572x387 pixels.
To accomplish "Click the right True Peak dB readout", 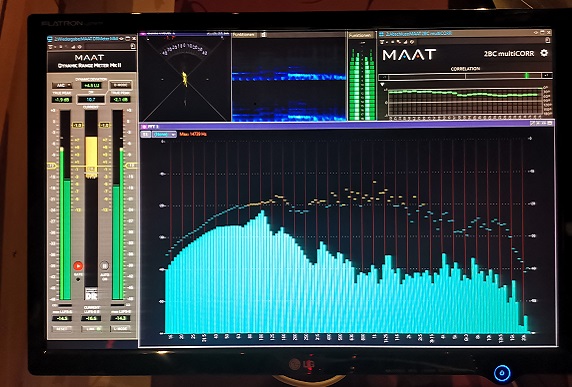I will pos(121,100).
